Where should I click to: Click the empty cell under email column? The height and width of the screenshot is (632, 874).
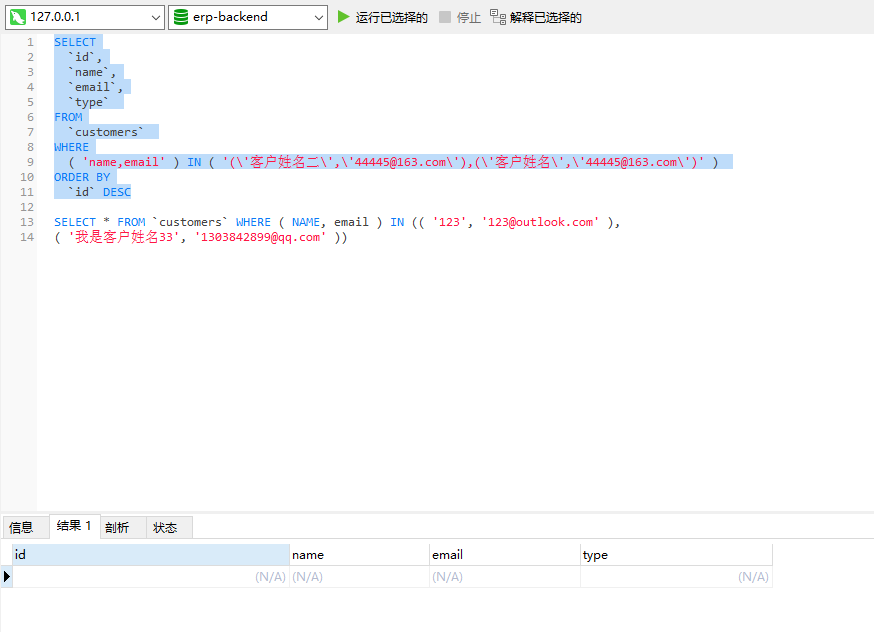tap(504, 577)
